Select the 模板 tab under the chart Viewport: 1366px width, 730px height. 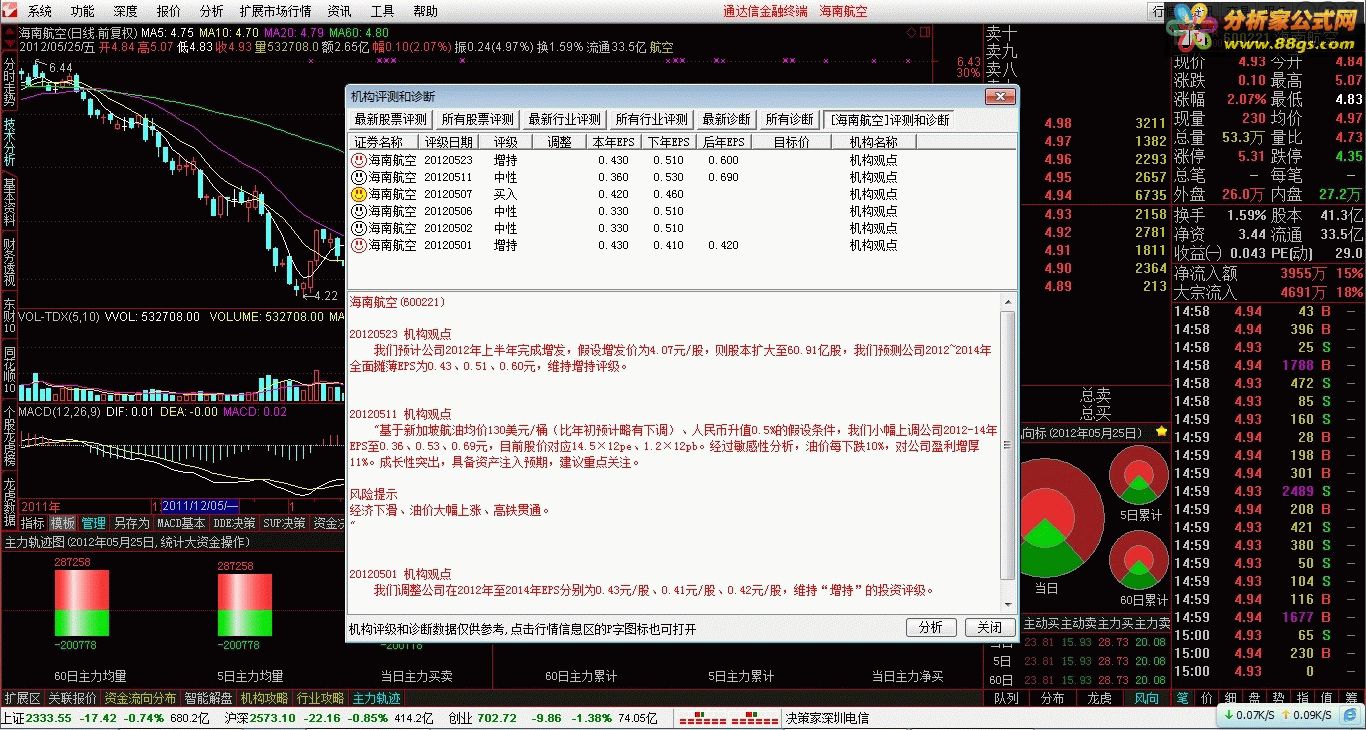[x=63, y=523]
